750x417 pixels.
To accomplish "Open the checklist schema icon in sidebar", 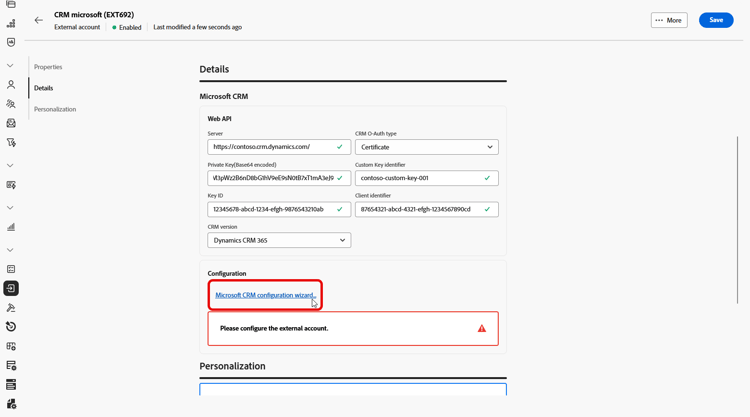I will pos(11,269).
